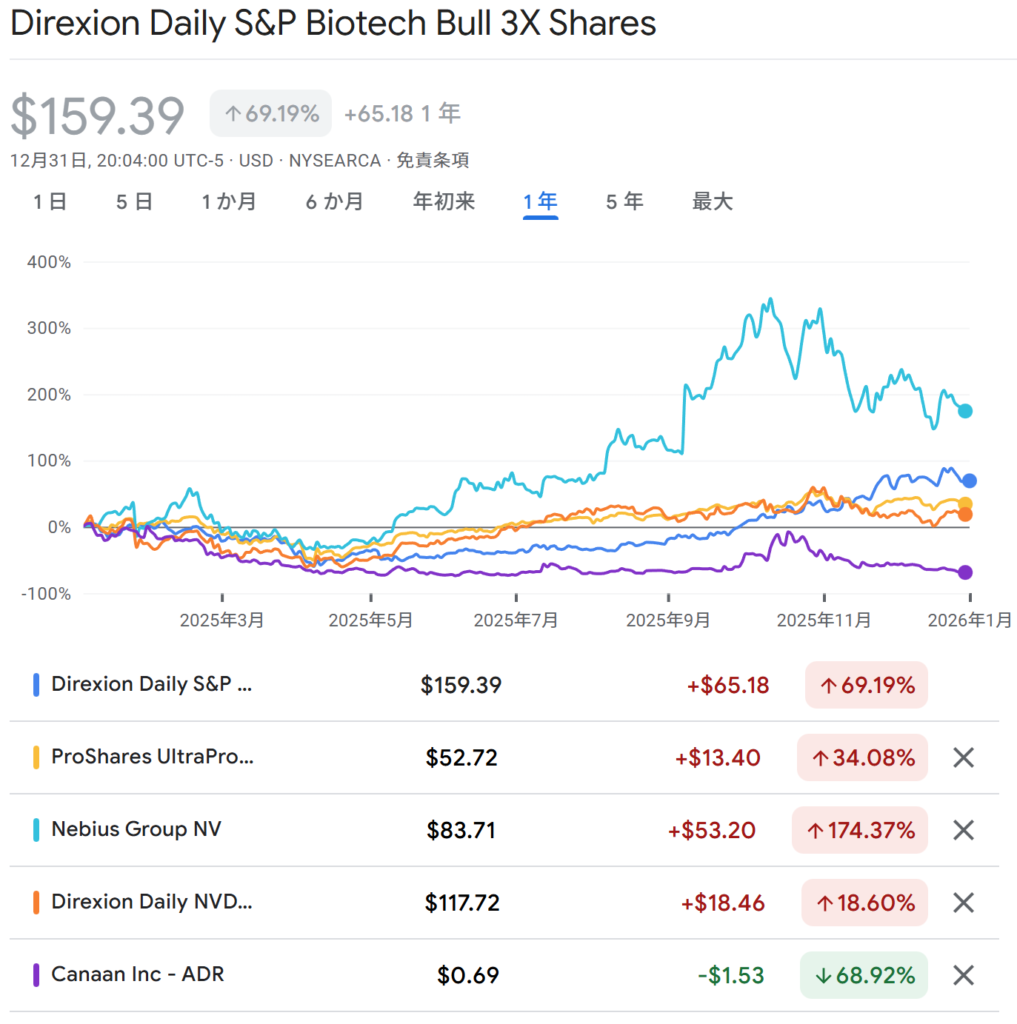Click the orange Direxion NVD endpoint dot

point(965,514)
